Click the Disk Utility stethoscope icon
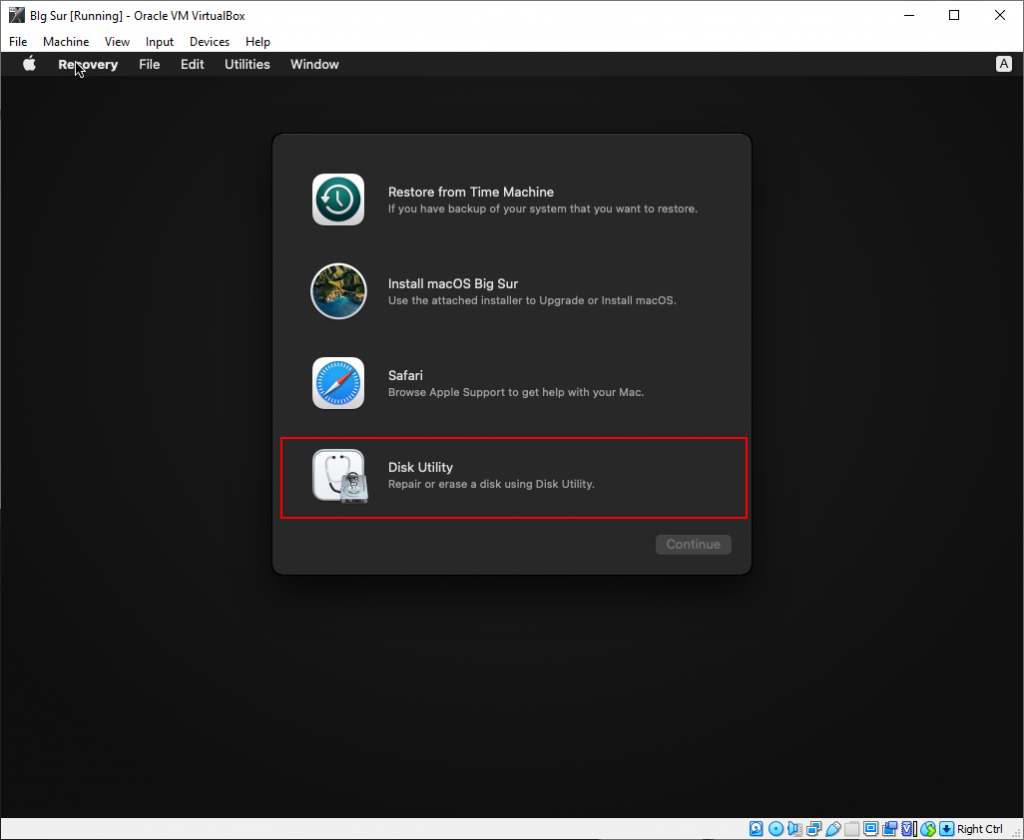1024x840 pixels. click(338, 475)
